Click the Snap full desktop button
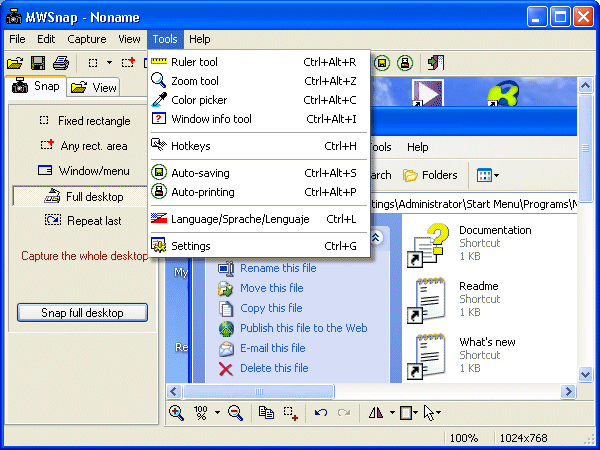600x450 pixels. coord(82,313)
